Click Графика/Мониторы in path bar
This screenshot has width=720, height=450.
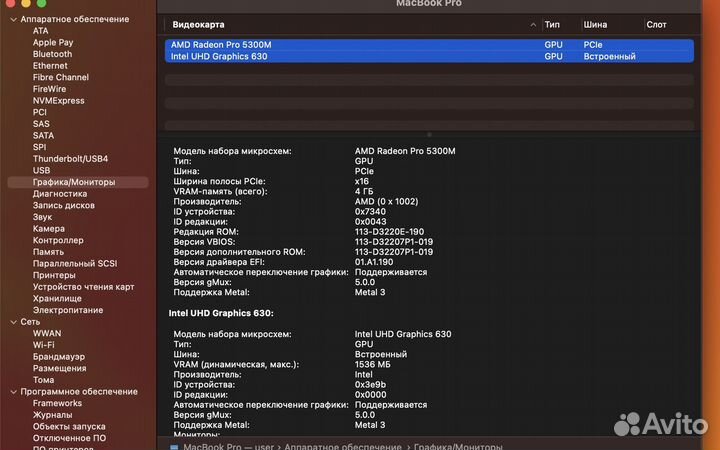[x=458, y=446]
